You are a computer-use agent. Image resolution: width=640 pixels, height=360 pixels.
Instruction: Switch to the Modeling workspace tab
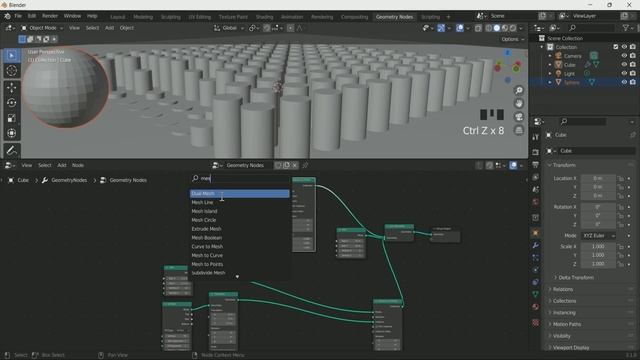pos(143,17)
